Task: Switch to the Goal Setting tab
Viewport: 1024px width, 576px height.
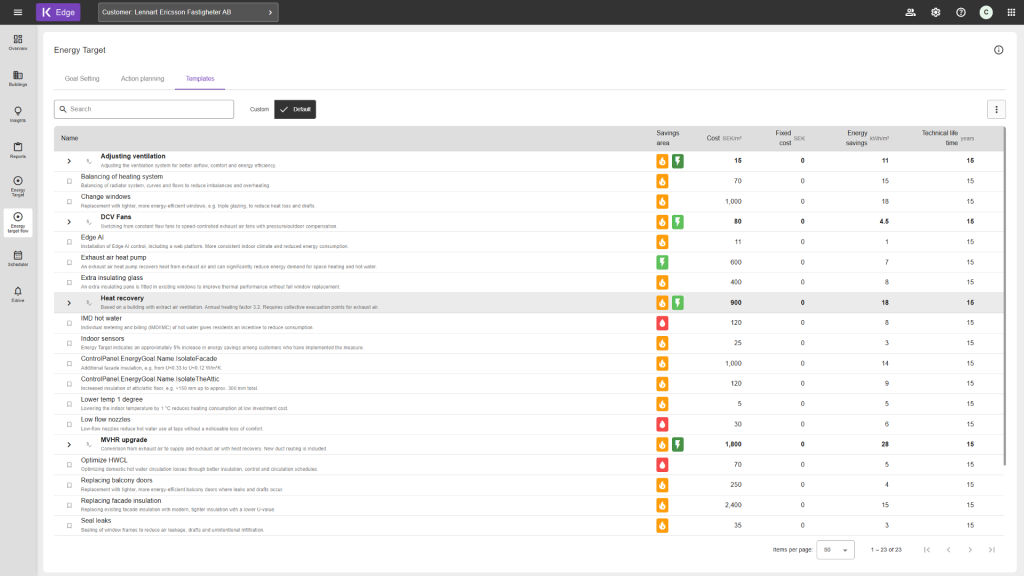Action: click(82, 79)
